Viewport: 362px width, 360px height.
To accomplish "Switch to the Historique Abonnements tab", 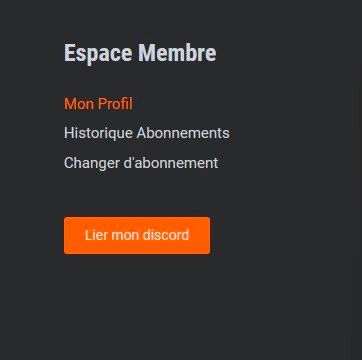I will click(147, 133).
